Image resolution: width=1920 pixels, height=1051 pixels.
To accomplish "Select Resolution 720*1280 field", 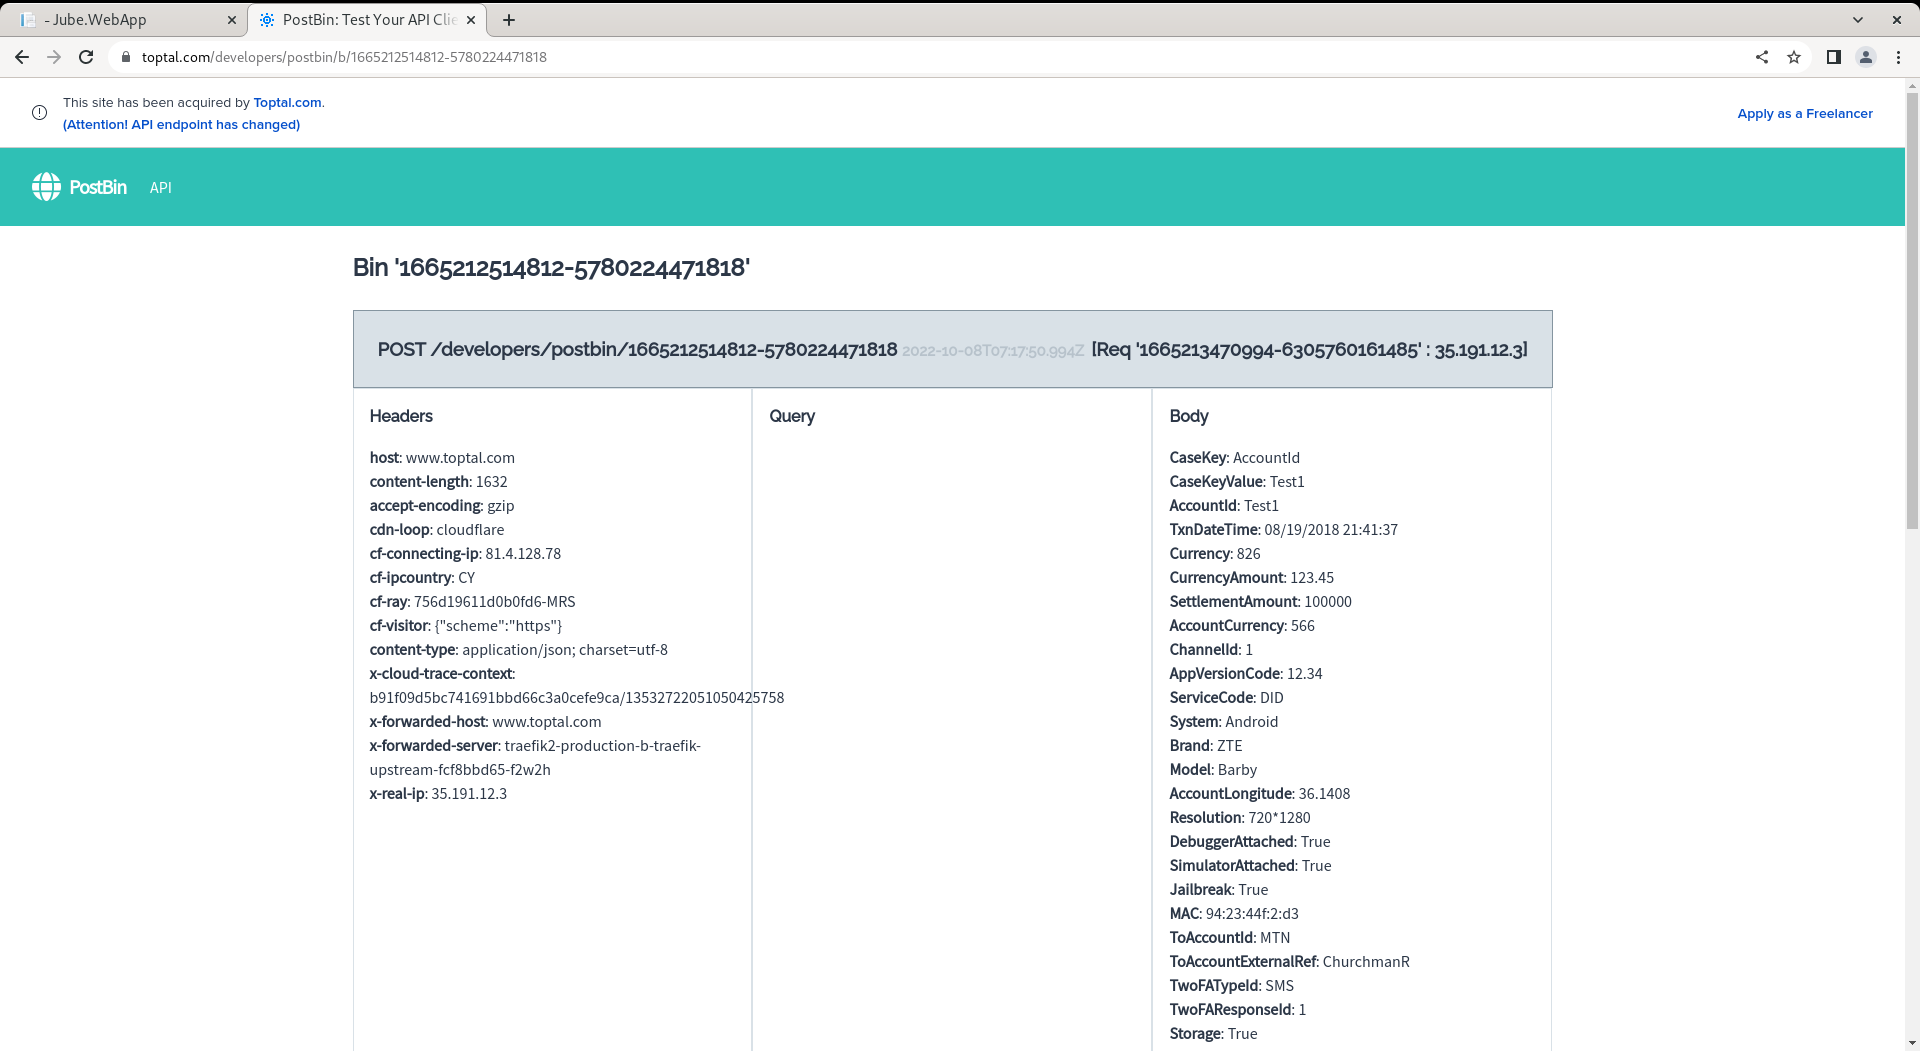I will pos(1239,817).
